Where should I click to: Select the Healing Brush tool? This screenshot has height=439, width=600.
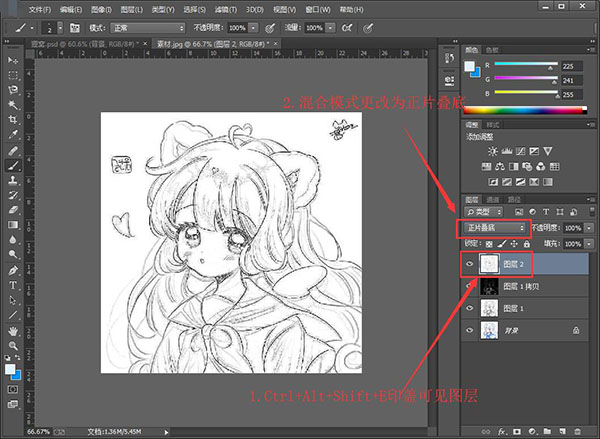(13, 150)
